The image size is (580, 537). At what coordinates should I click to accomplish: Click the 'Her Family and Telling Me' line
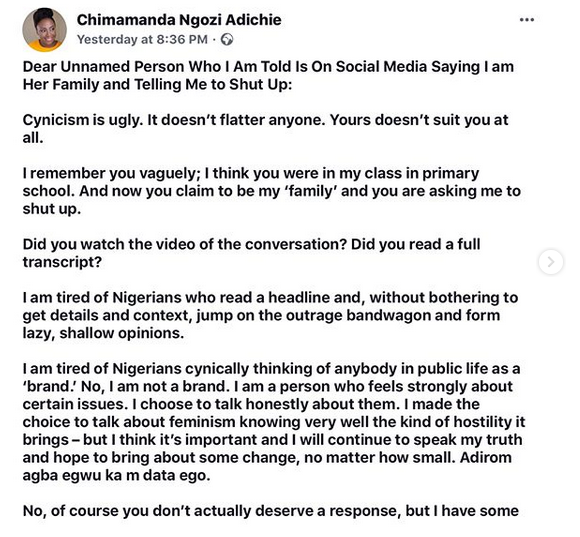pyautogui.click(x=157, y=84)
